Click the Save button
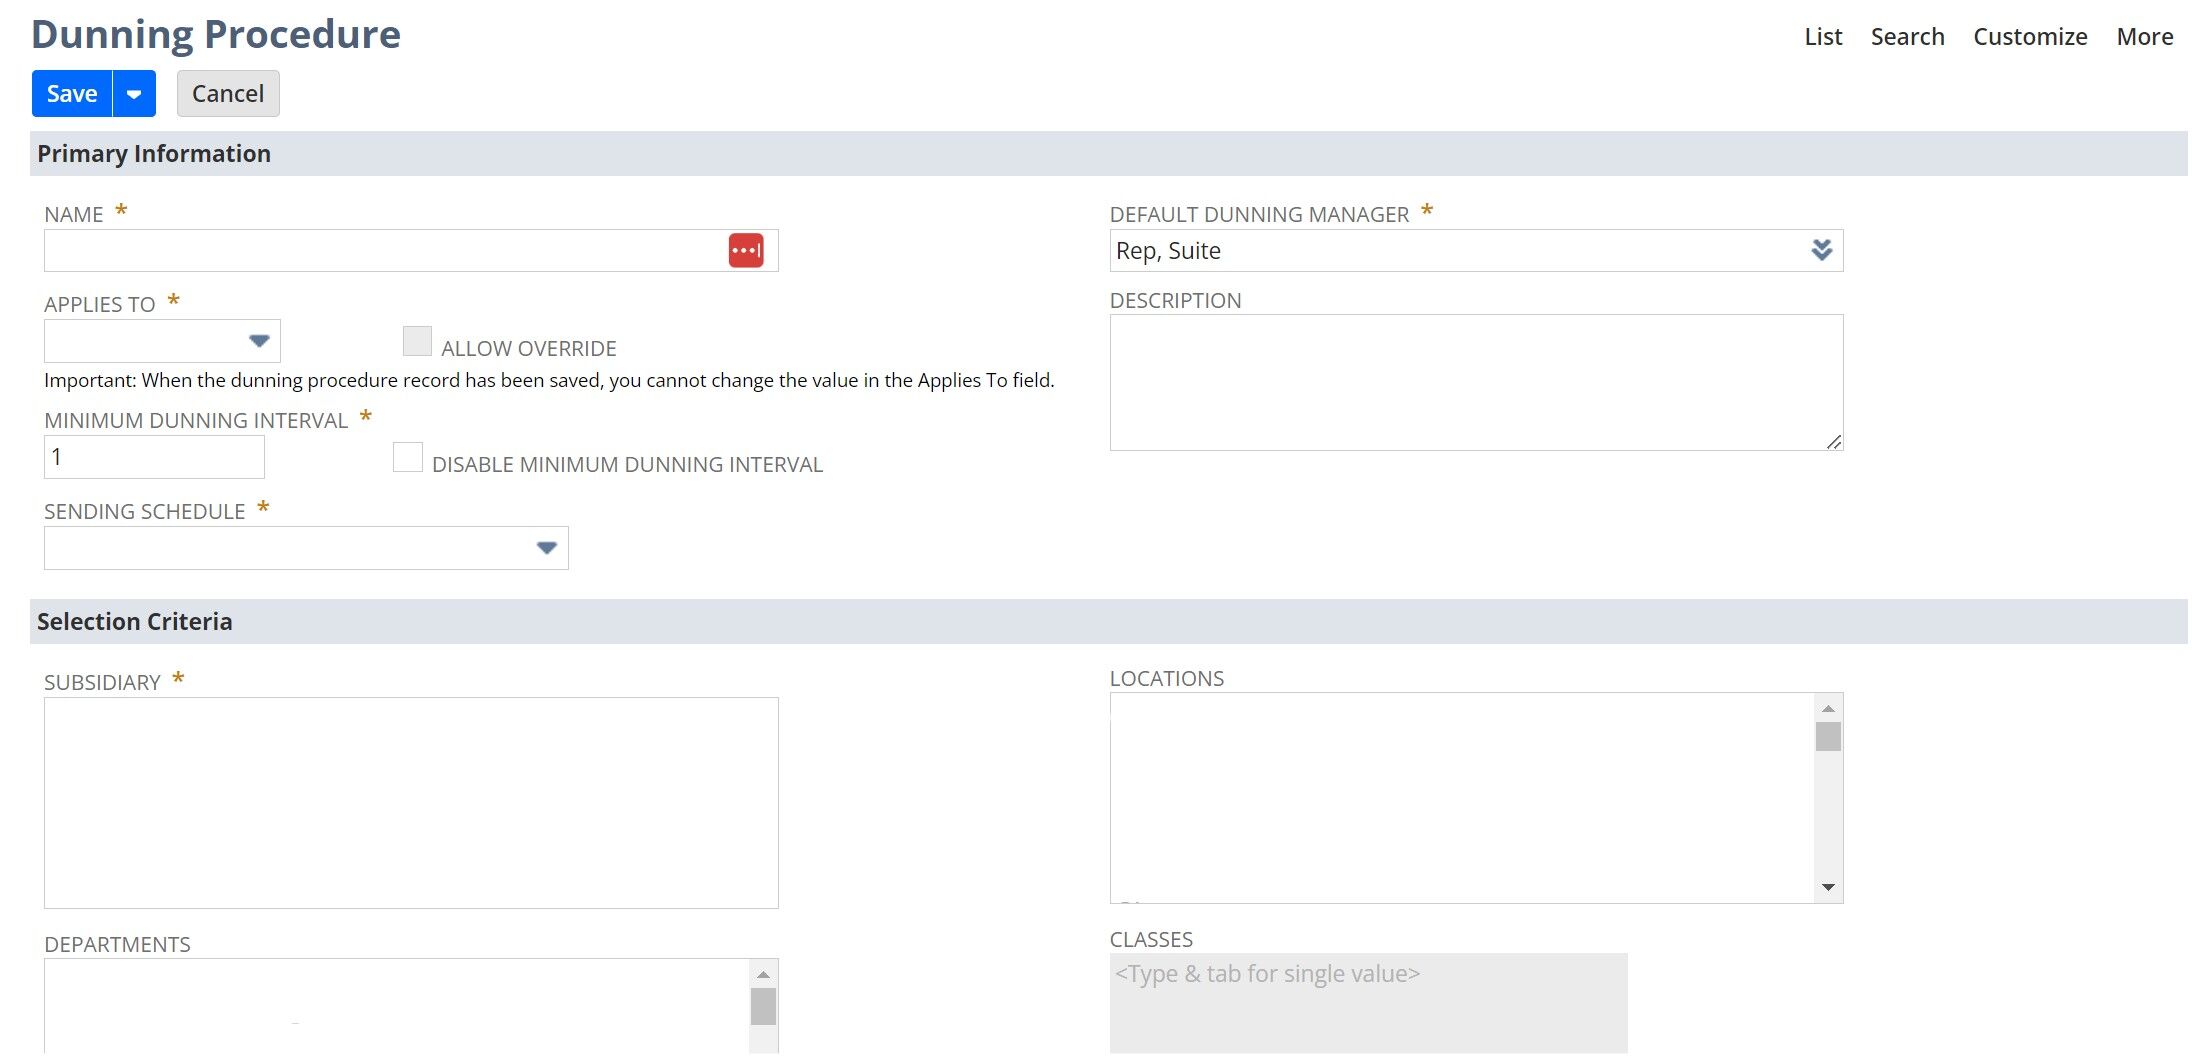This screenshot has height=1058, width=2210. pos(70,93)
